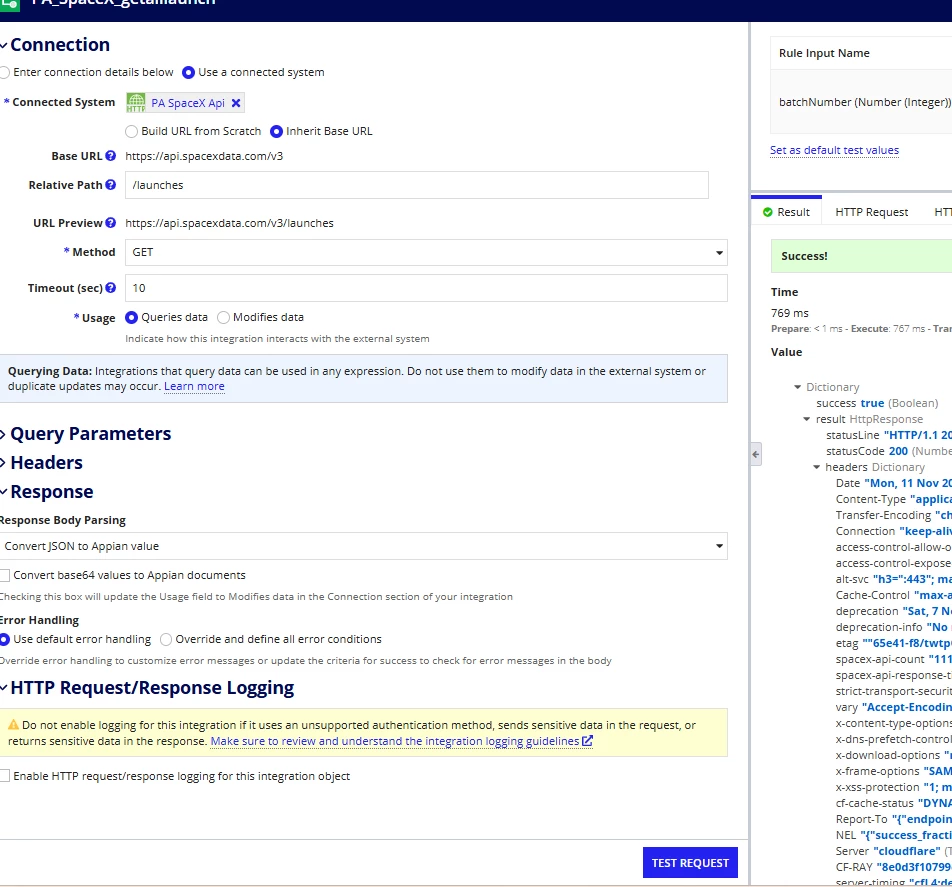The image size is (952, 887).
Task: Collapse the Response section
Action: pyautogui.click(x=4, y=492)
